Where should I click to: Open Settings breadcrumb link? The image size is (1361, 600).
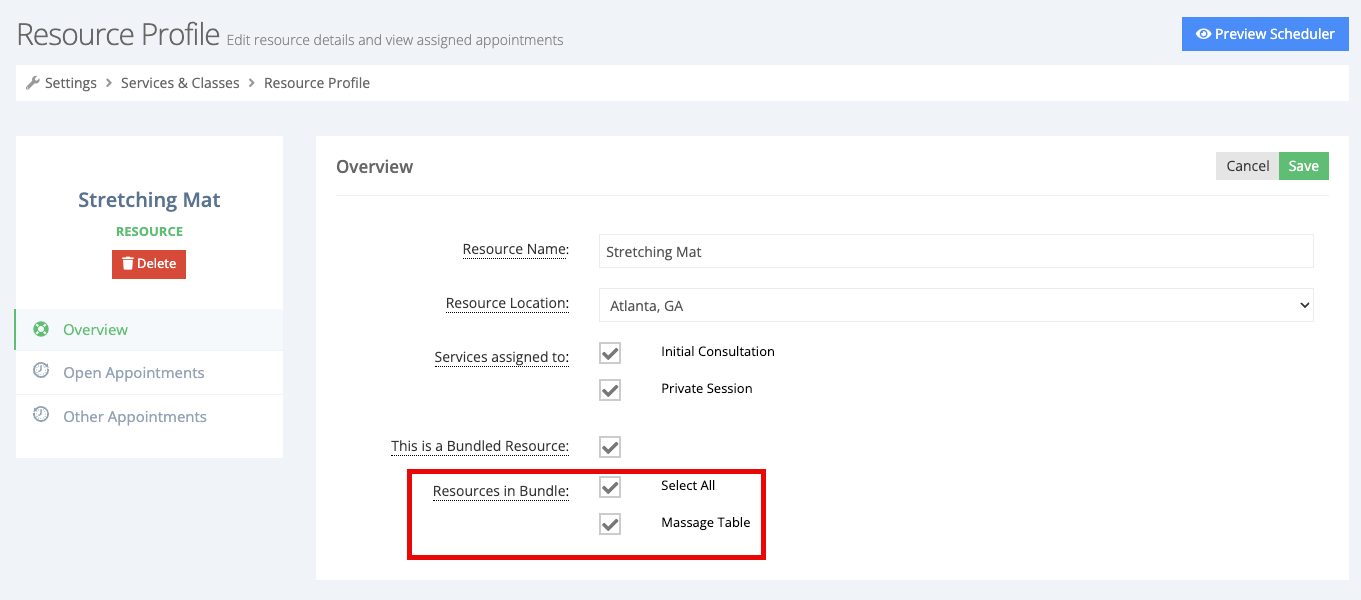pyautogui.click(x=71, y=83)
